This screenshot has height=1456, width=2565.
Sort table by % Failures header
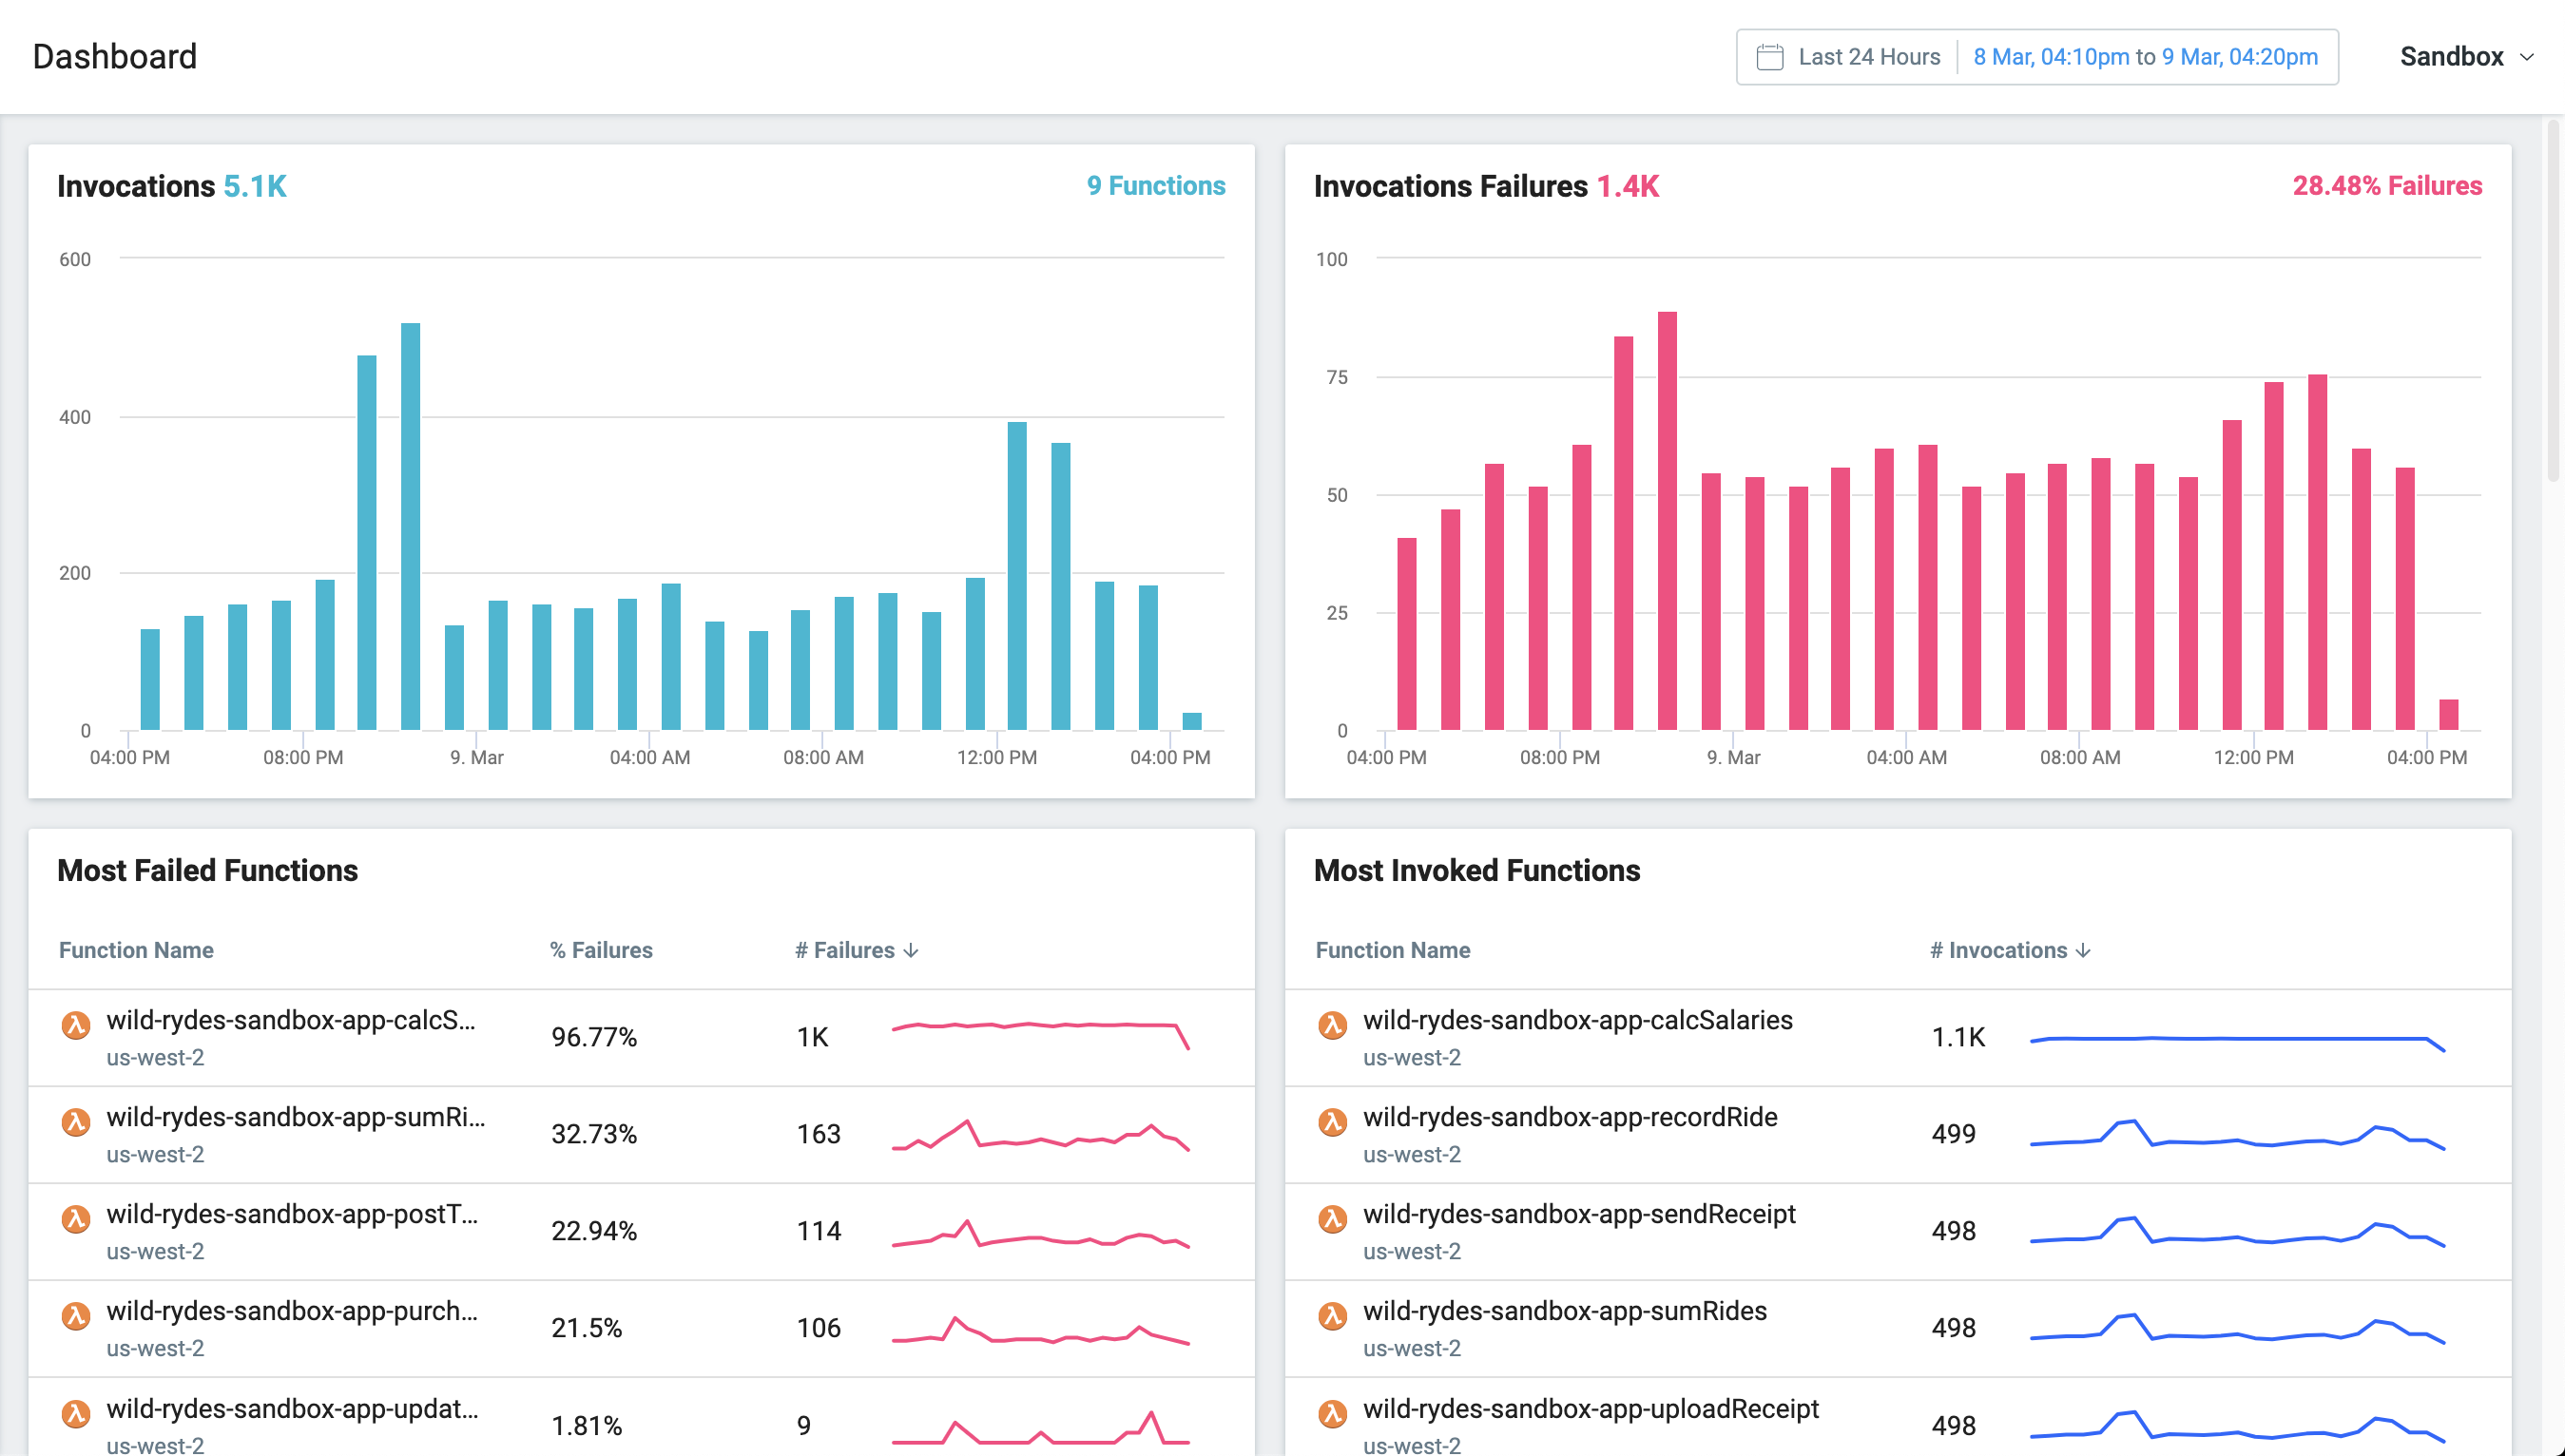click(x=601, y=950)
